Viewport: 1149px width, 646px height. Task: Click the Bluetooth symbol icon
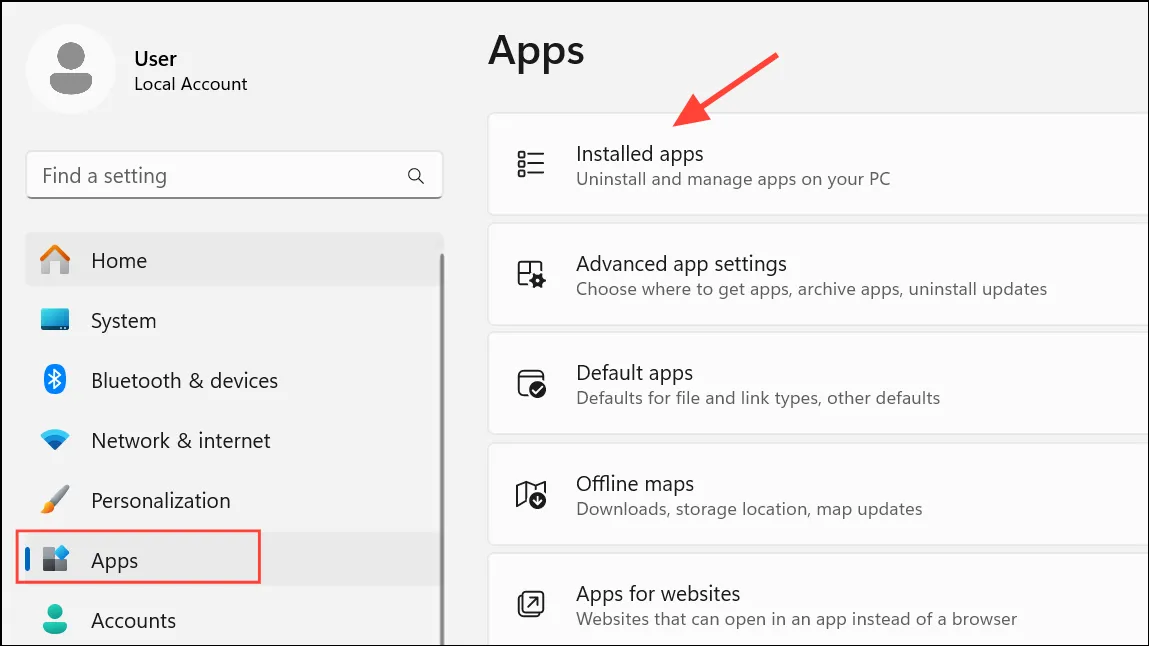tap(55, 380)
